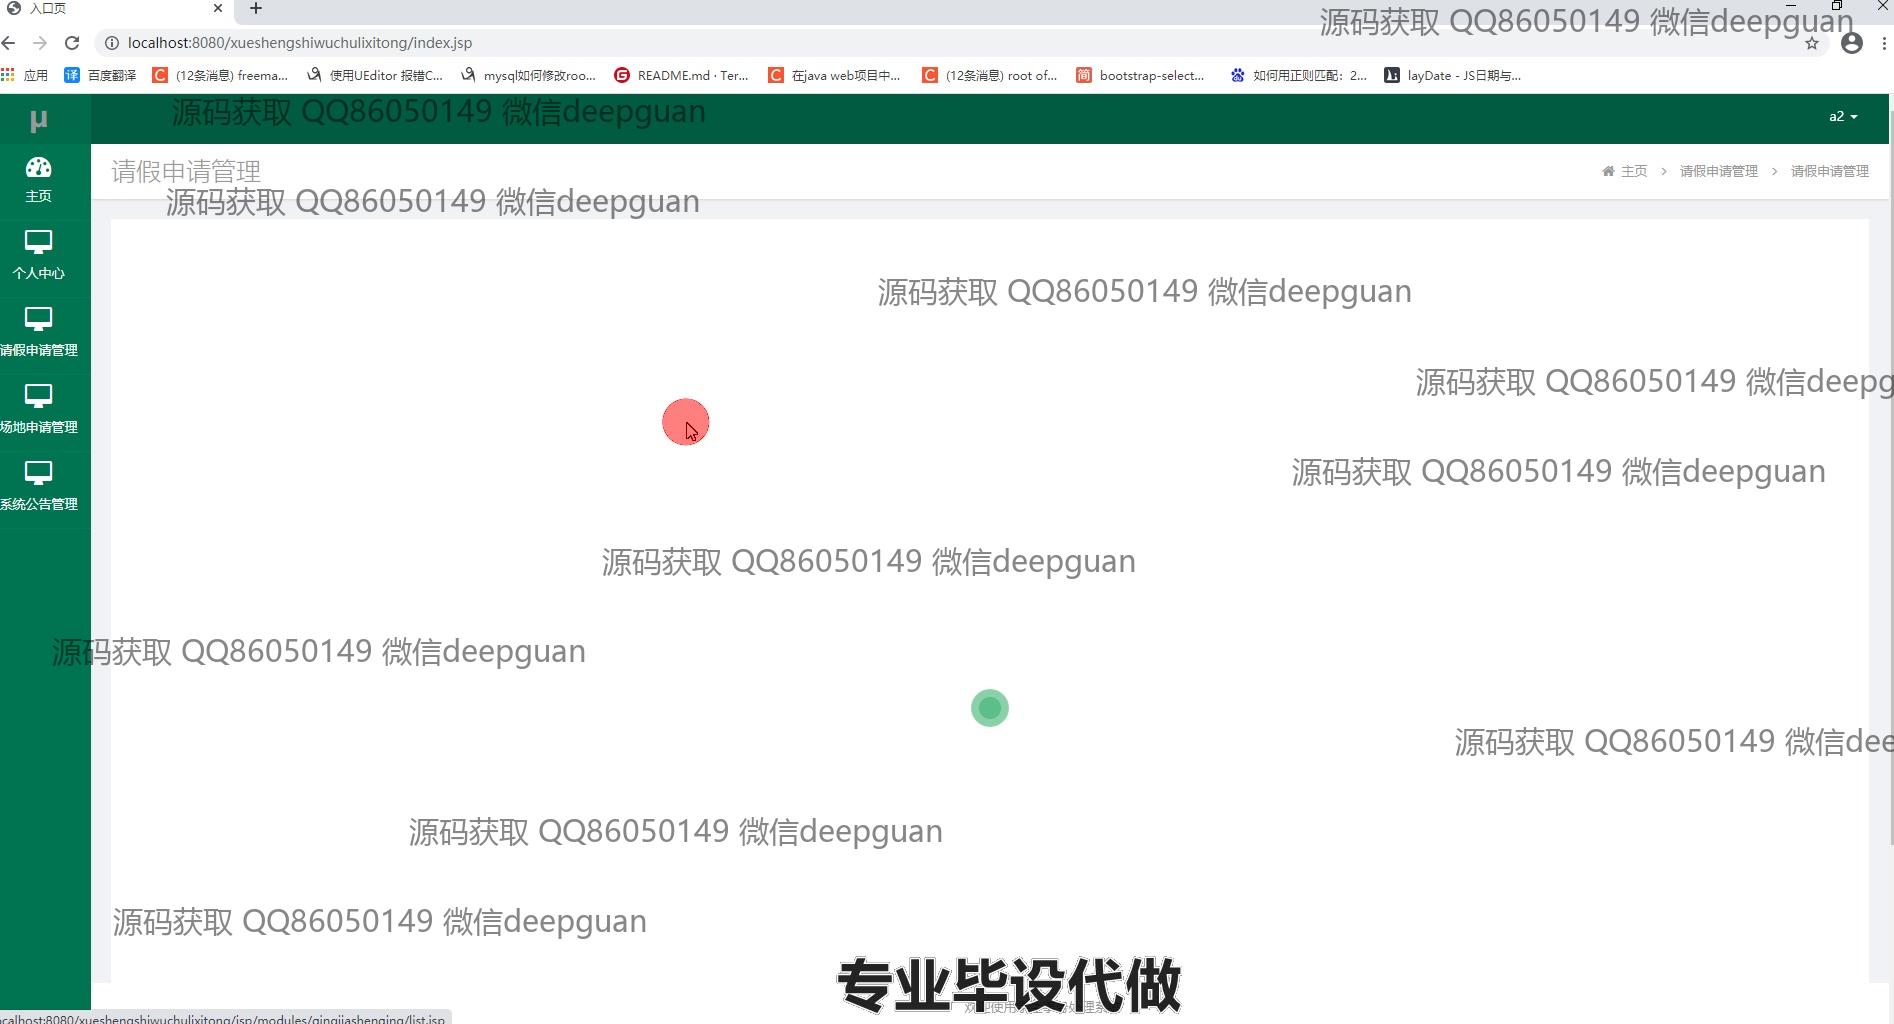Viewport: 1894px width, 1024px height.
Task: Click the site info icon in address bar
Action: click(112, 43)
